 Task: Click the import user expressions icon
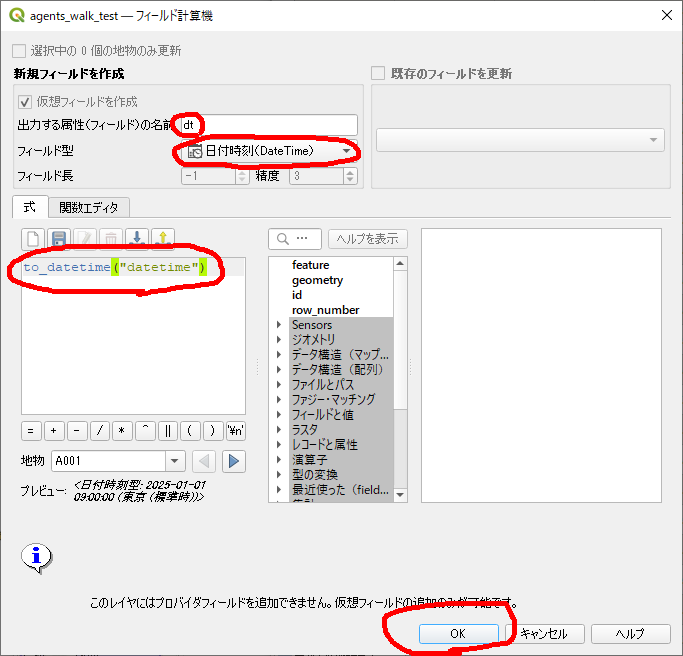[137, 239]
